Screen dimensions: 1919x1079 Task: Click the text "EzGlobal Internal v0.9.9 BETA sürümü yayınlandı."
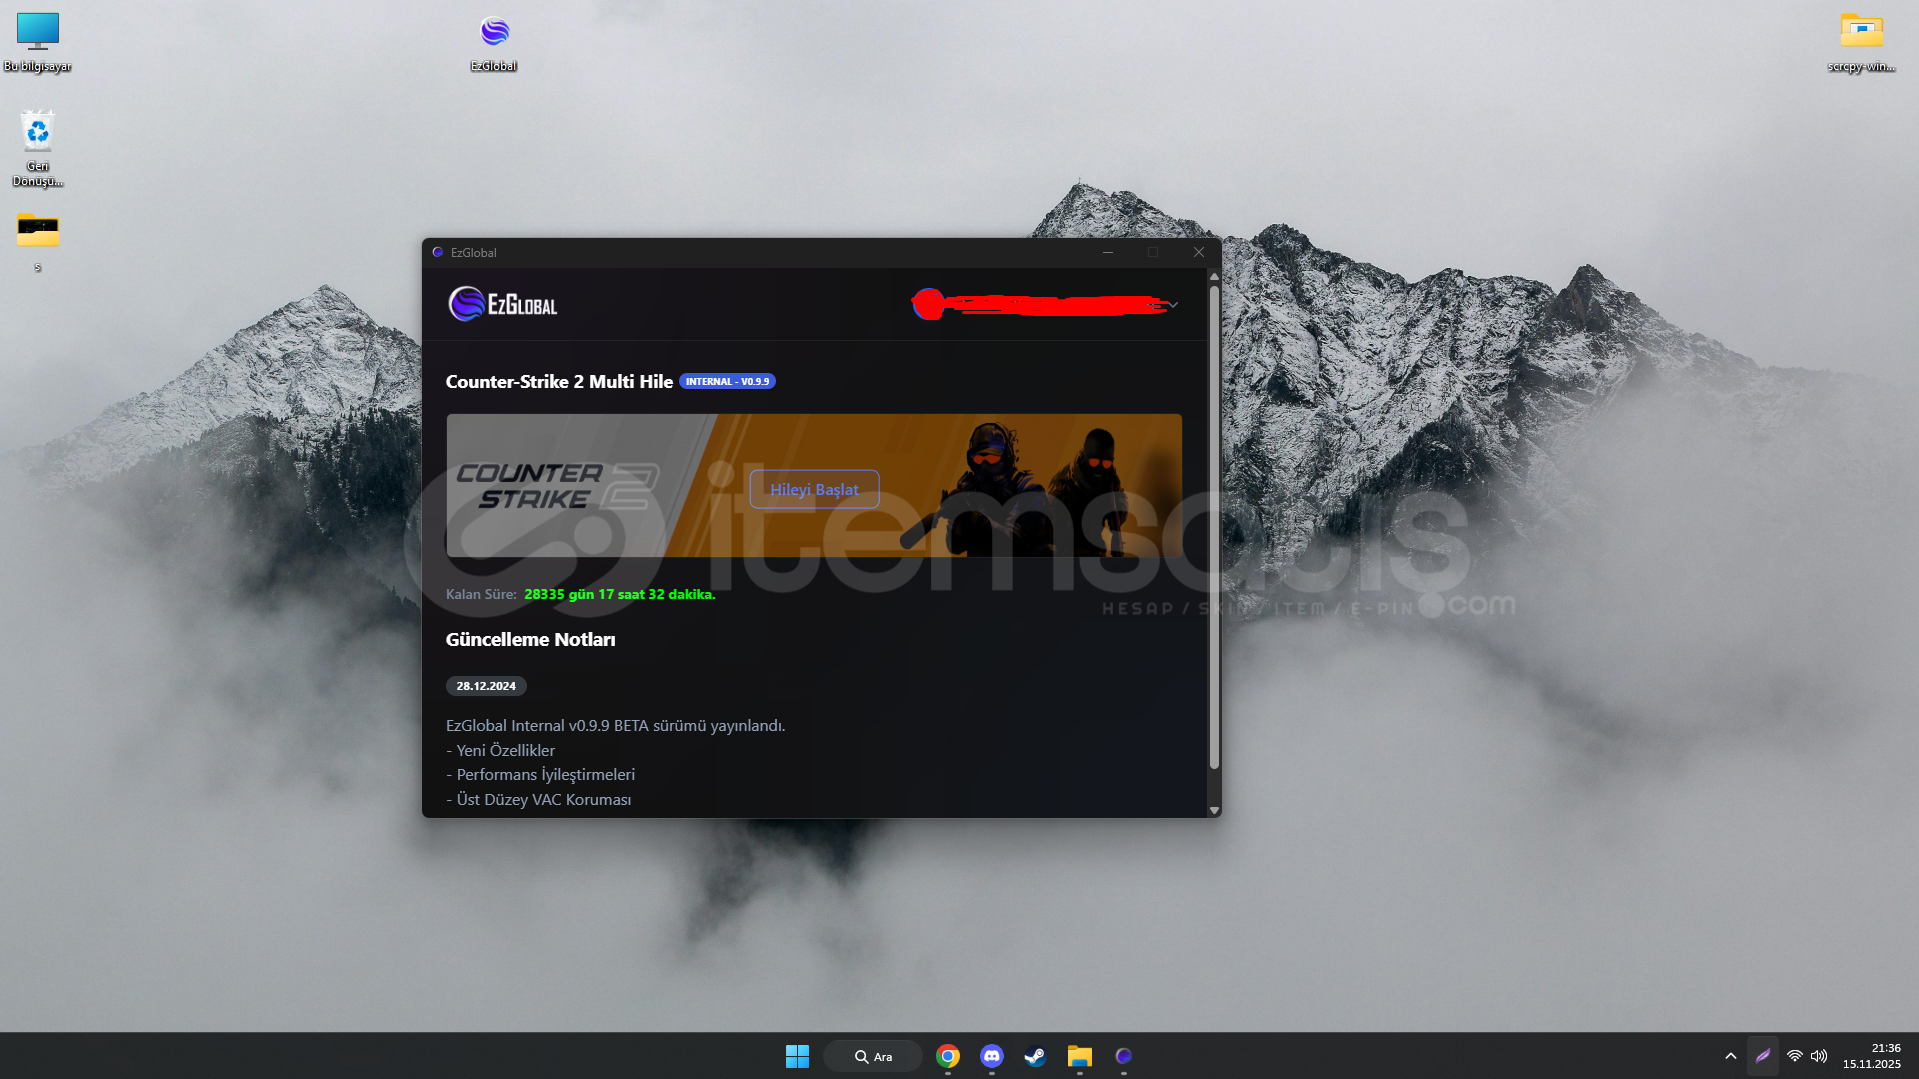(615, 725)
